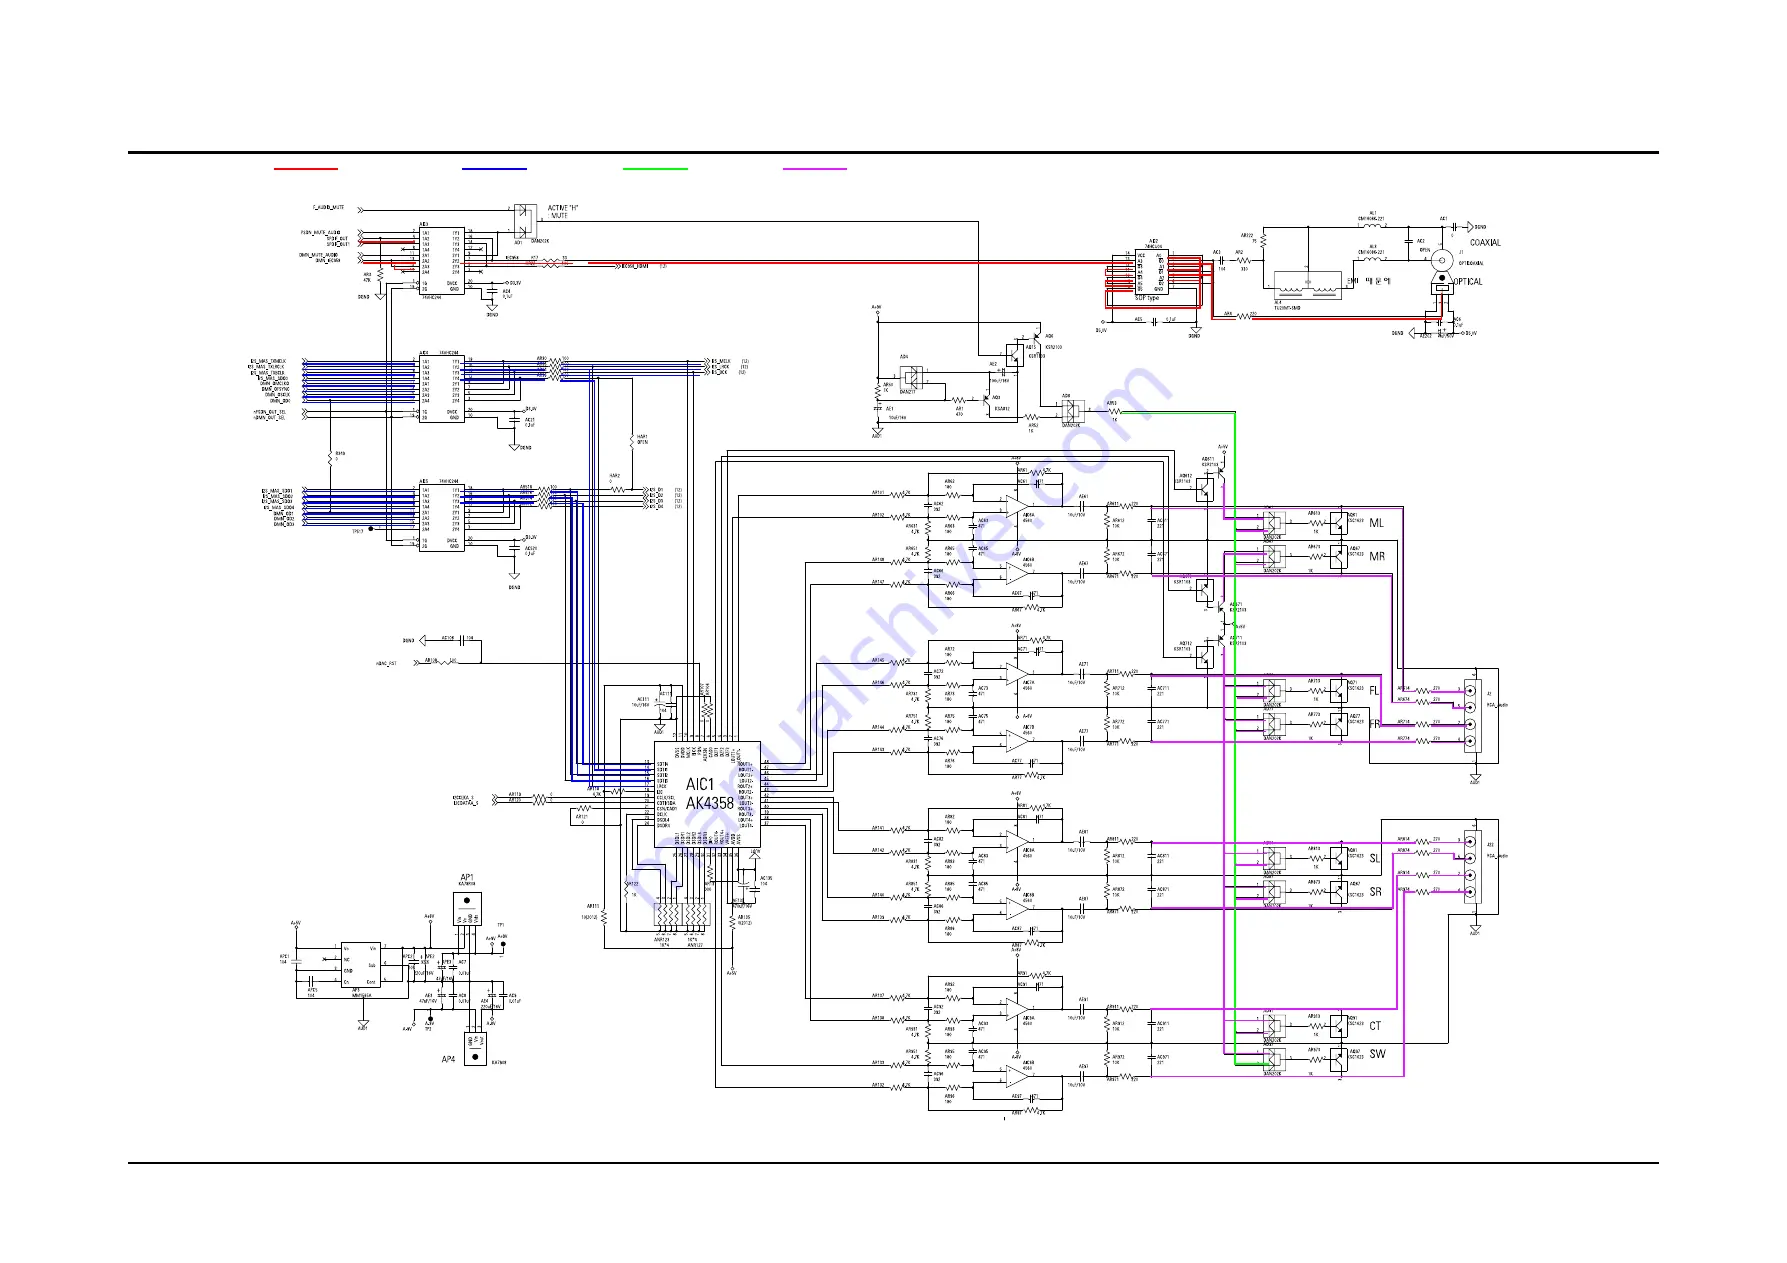Click the ADAC_RST signal label
This screenshot has width=1787, height=1263.
387,664
